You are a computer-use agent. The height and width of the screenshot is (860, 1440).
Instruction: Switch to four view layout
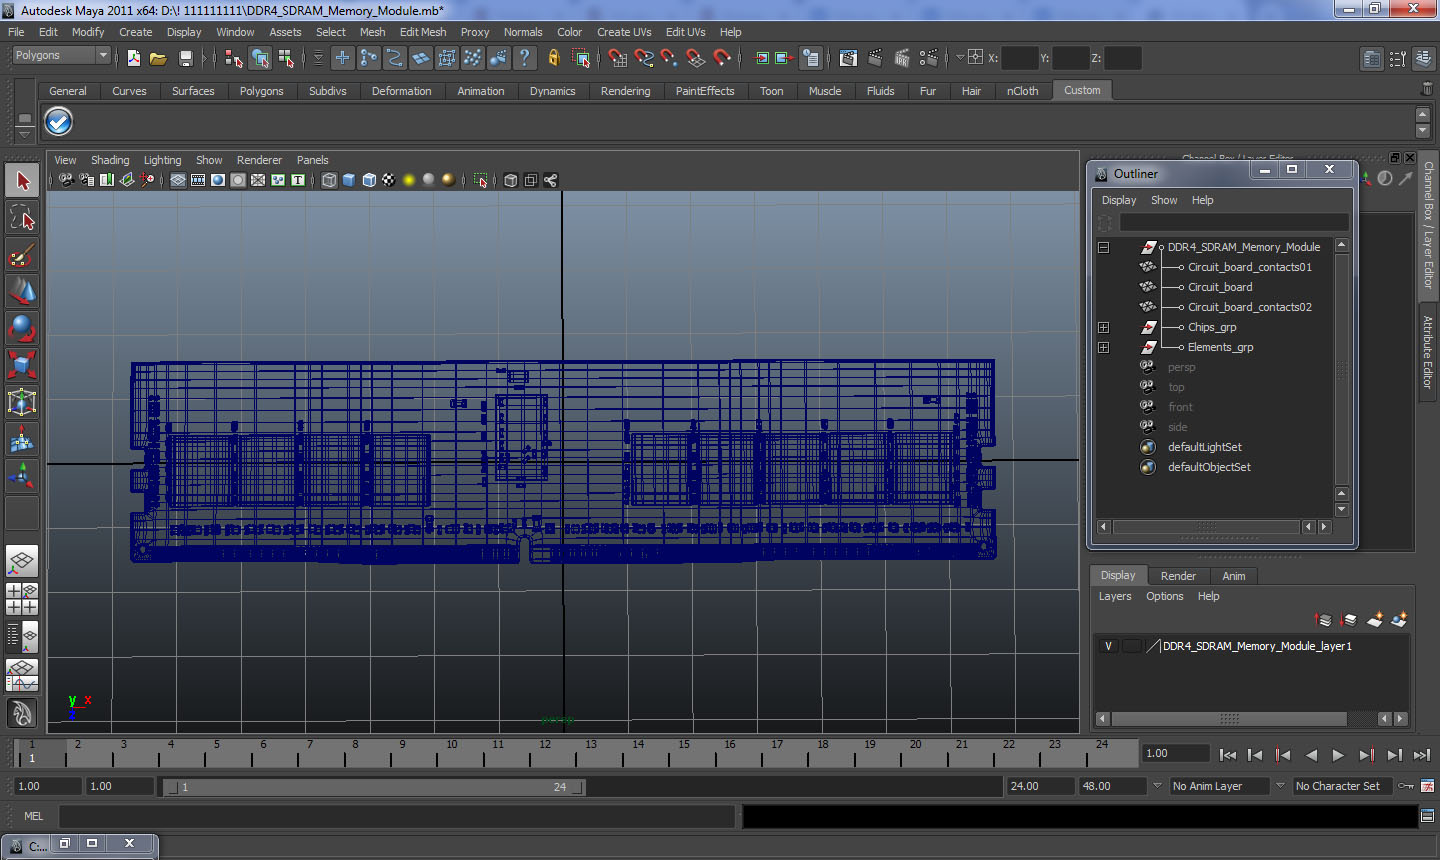click(x=22, y=599)
